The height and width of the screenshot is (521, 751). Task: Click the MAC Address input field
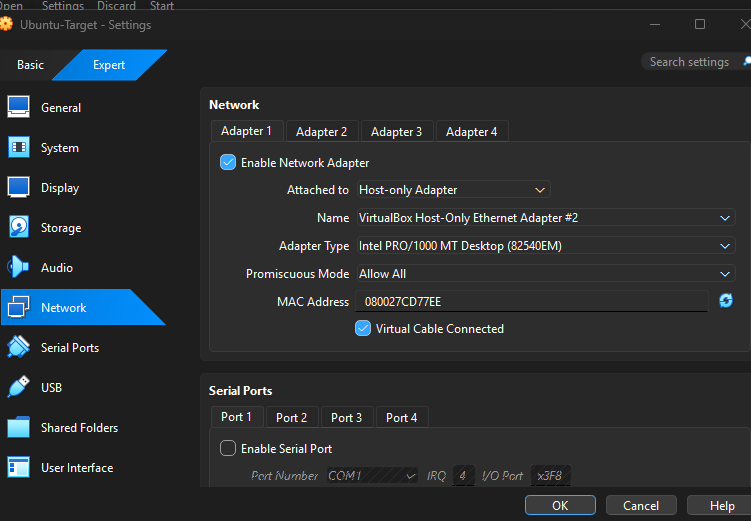pyautogui.click(x=532, y=302)
